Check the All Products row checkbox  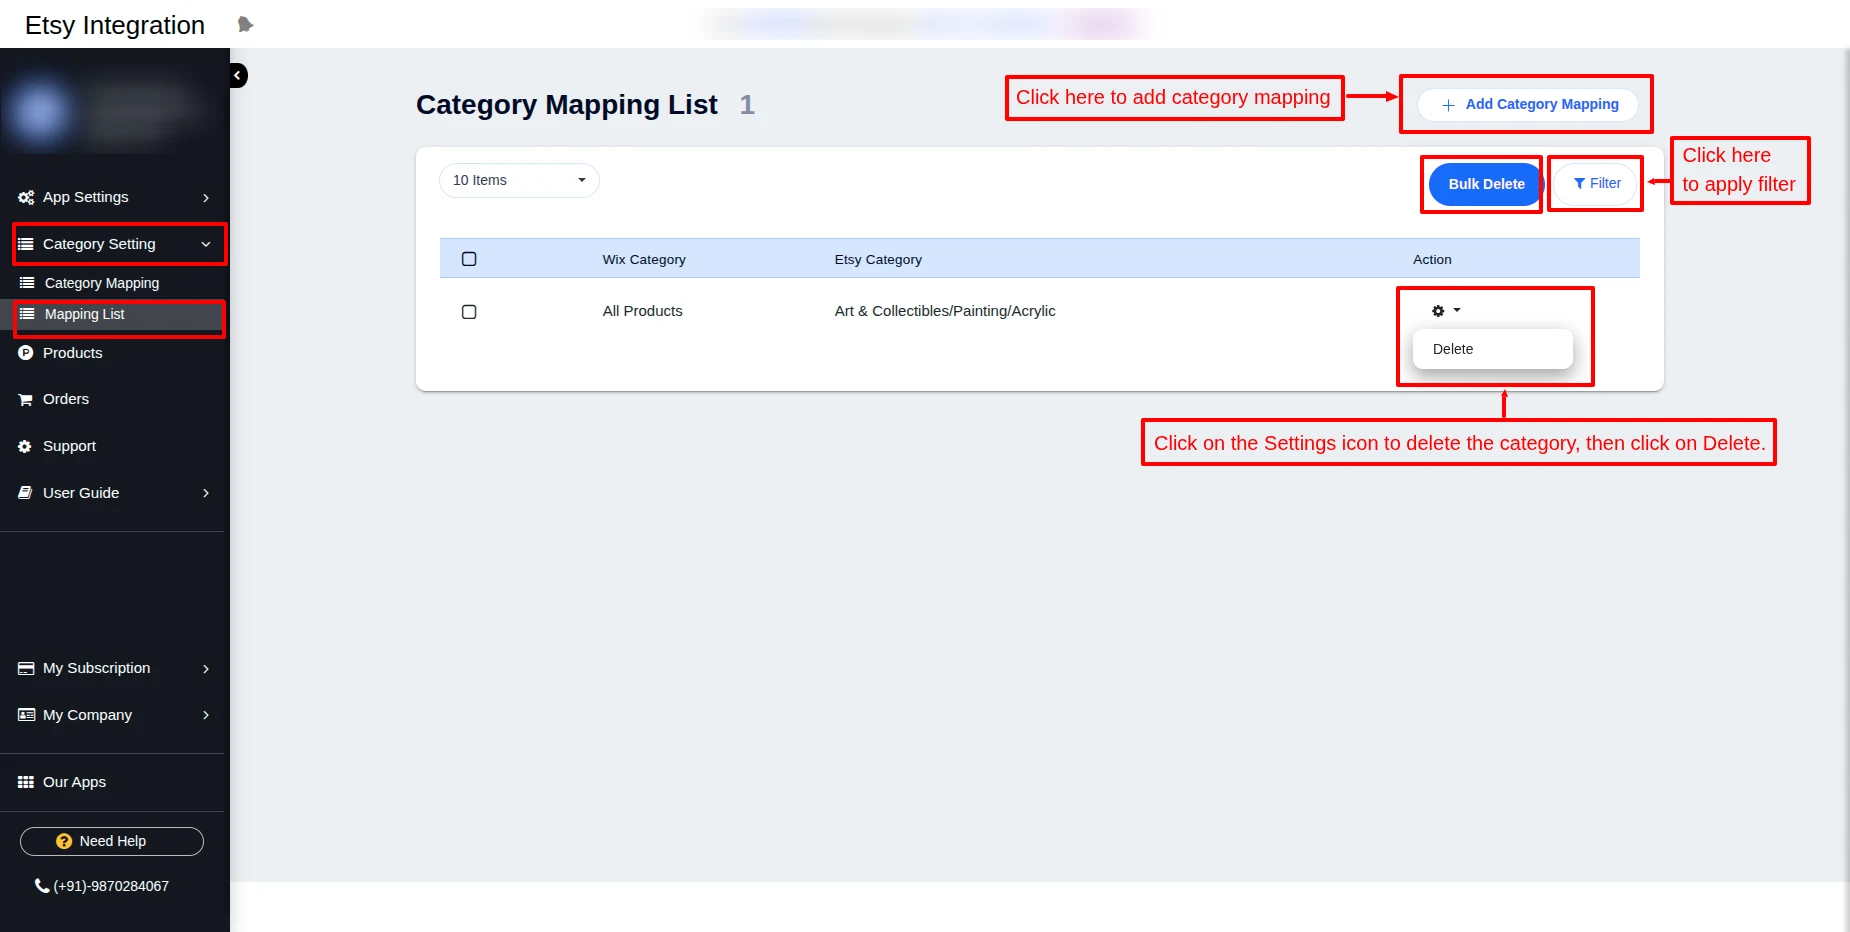pos(469,312)
